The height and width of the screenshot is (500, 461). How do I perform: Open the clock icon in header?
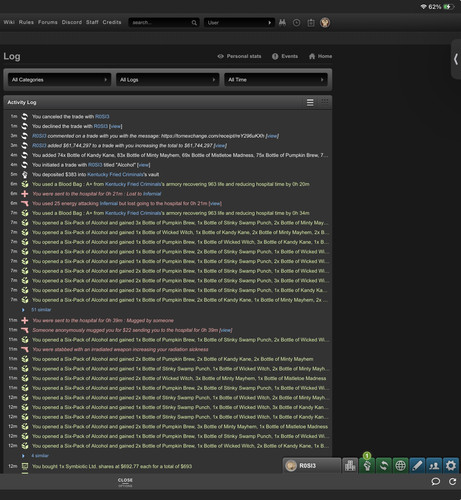coord(296,23)
